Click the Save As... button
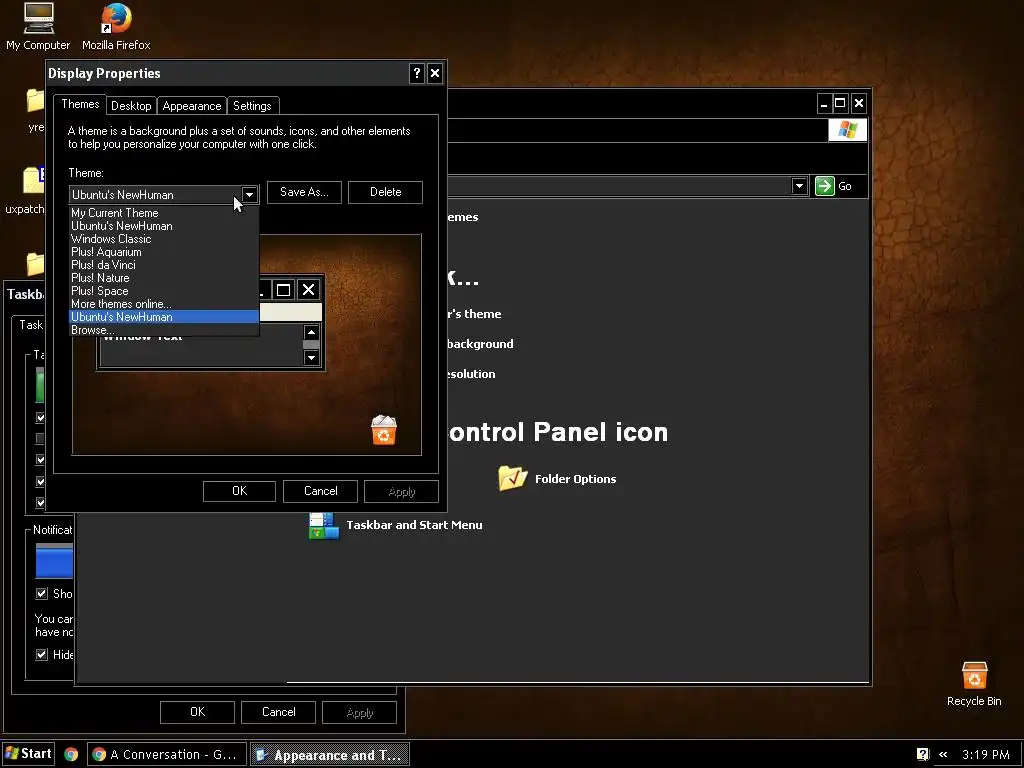This screenshot has width=1024, height=768. pyautogui.click(x=304, y=192)
